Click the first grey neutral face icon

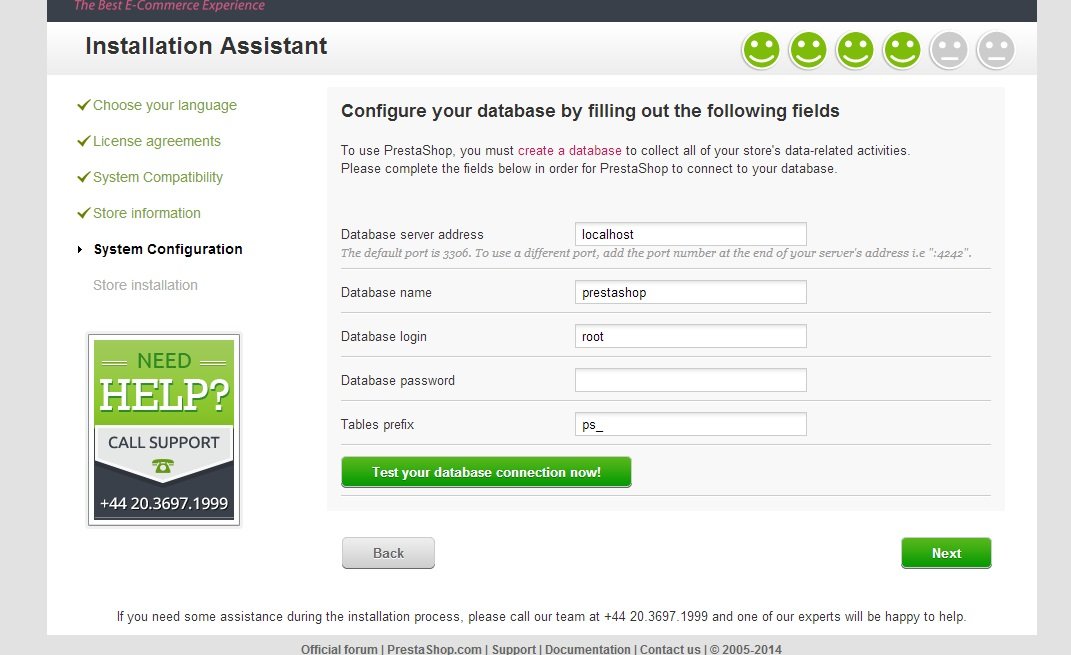pos(949,50)
